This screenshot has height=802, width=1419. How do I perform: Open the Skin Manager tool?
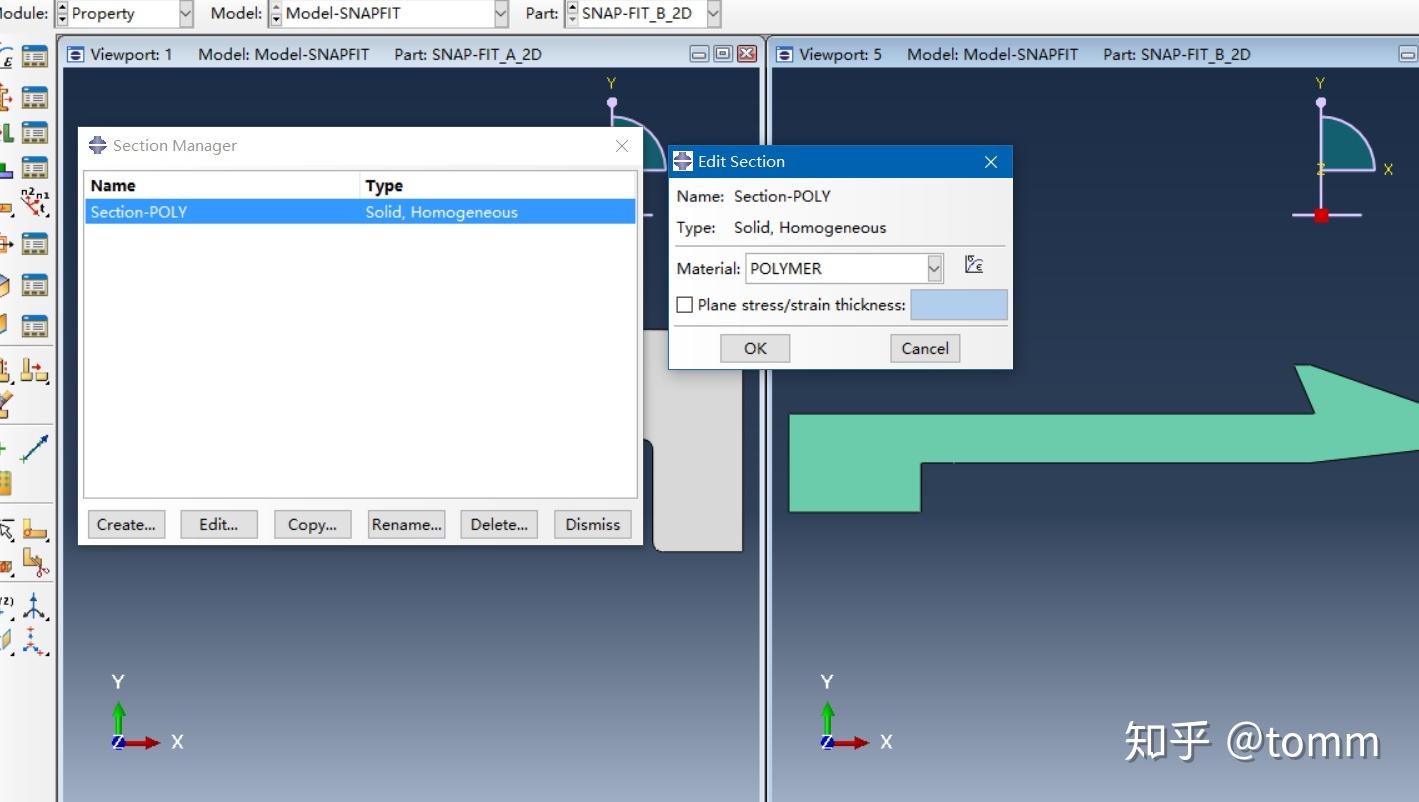tap(35, 286)
